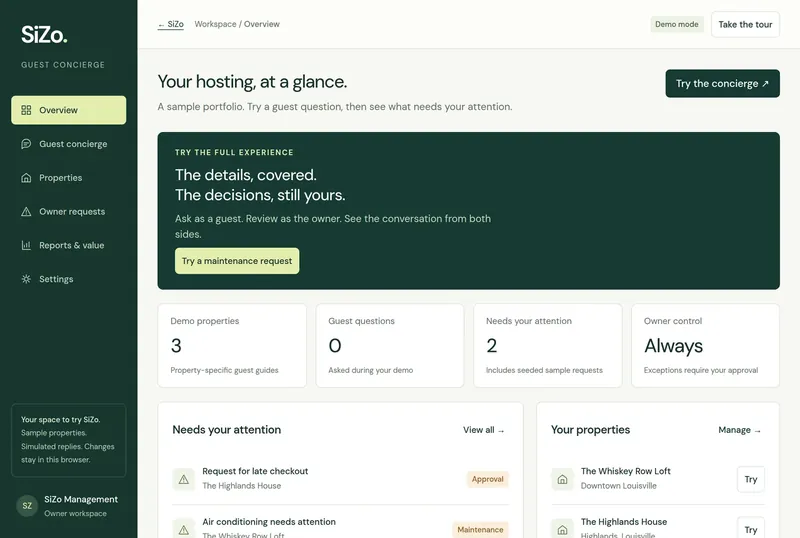Click the Try the concierge button
The width and height of the screenshot is (800, 538).
(x=722, y=83)
